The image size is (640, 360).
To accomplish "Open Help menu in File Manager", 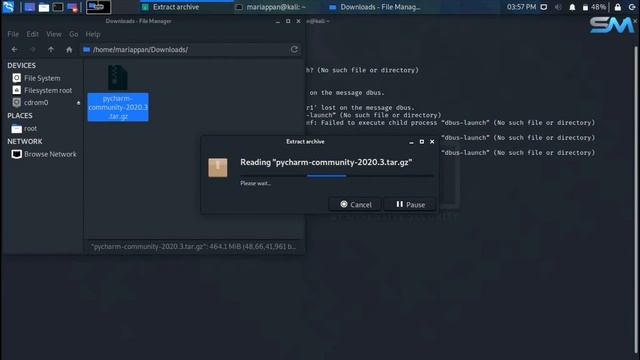I will coord(93,34).
